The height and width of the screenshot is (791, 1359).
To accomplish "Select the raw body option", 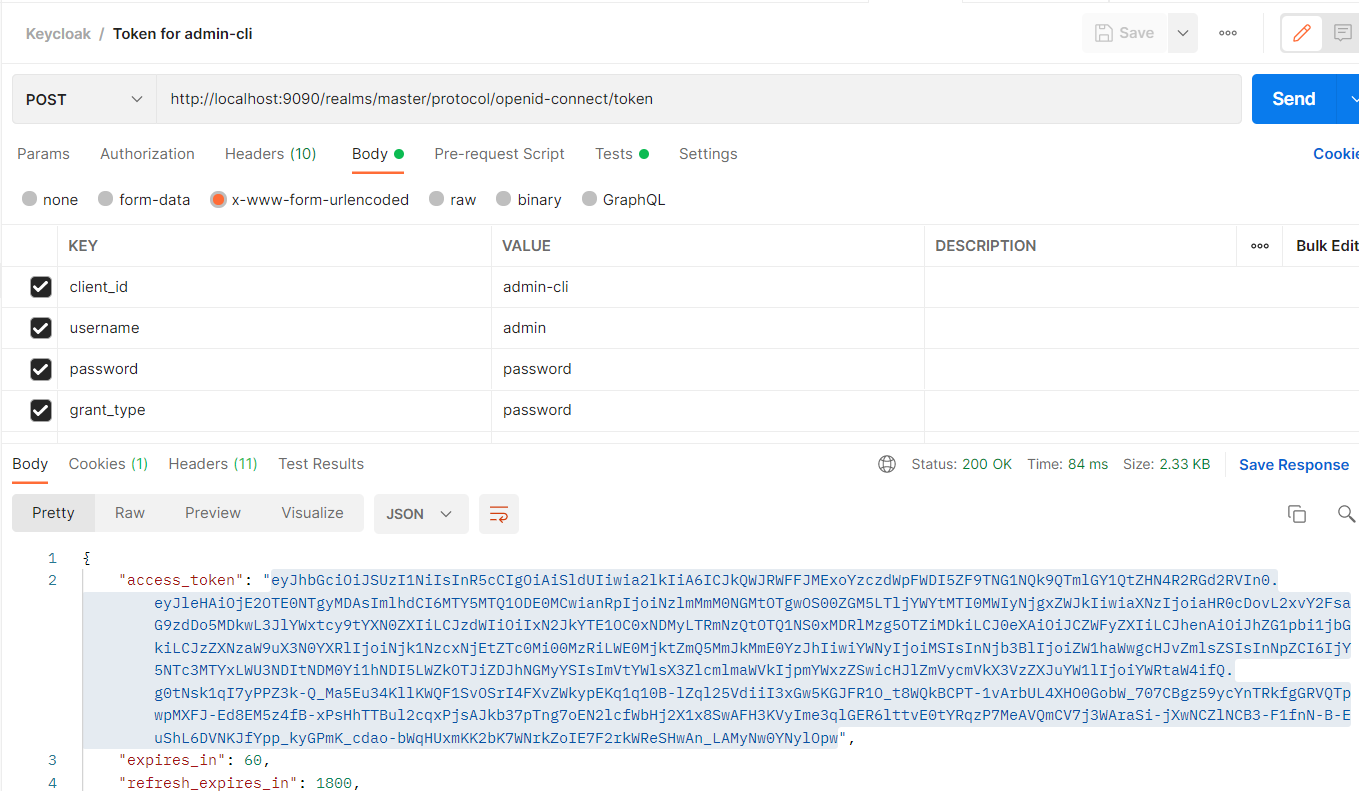I will click(436, 199).
